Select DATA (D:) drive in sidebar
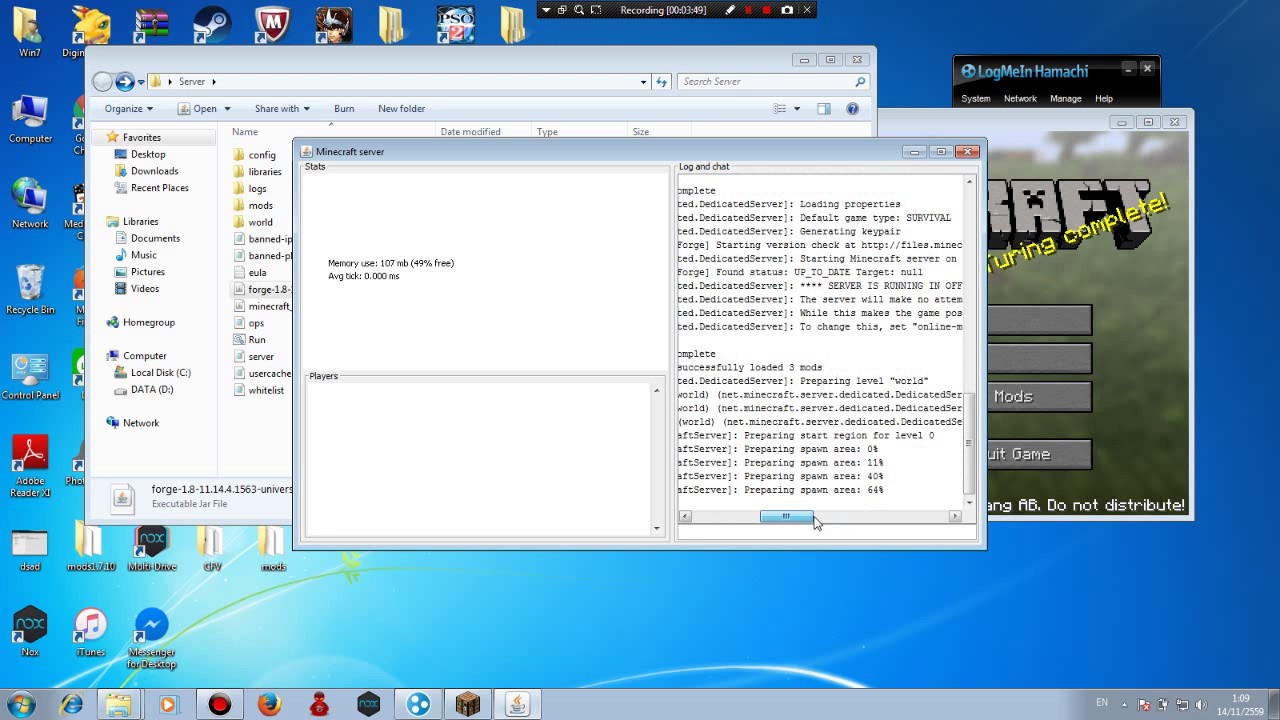This screenshot has height=720, width=1280. tap(151, 390)
